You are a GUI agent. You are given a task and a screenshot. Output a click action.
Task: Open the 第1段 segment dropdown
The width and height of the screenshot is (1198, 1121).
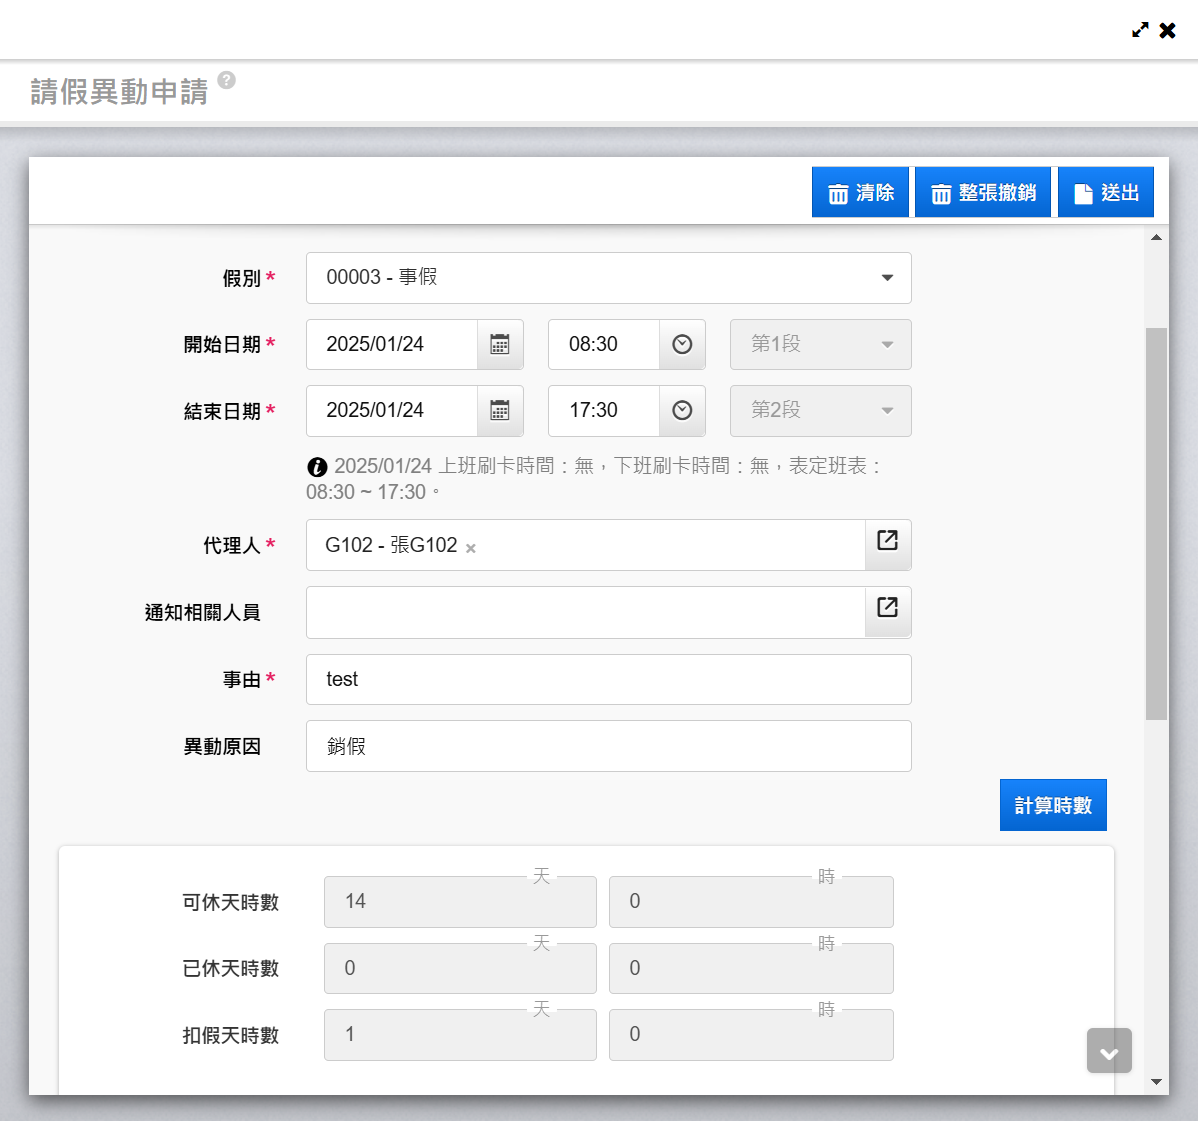pyautogui.click(x=821, y=345)
